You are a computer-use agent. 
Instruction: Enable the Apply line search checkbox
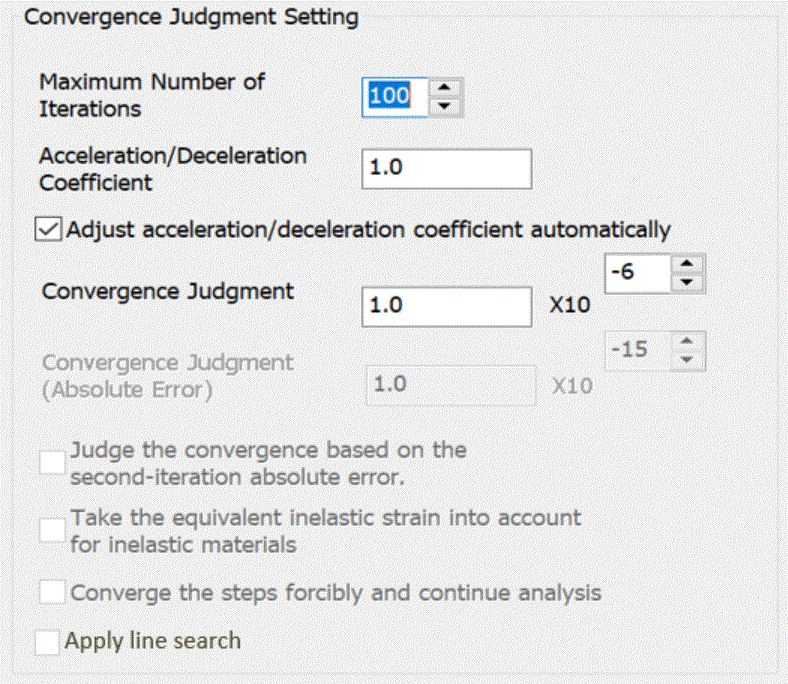pos(47,641)
